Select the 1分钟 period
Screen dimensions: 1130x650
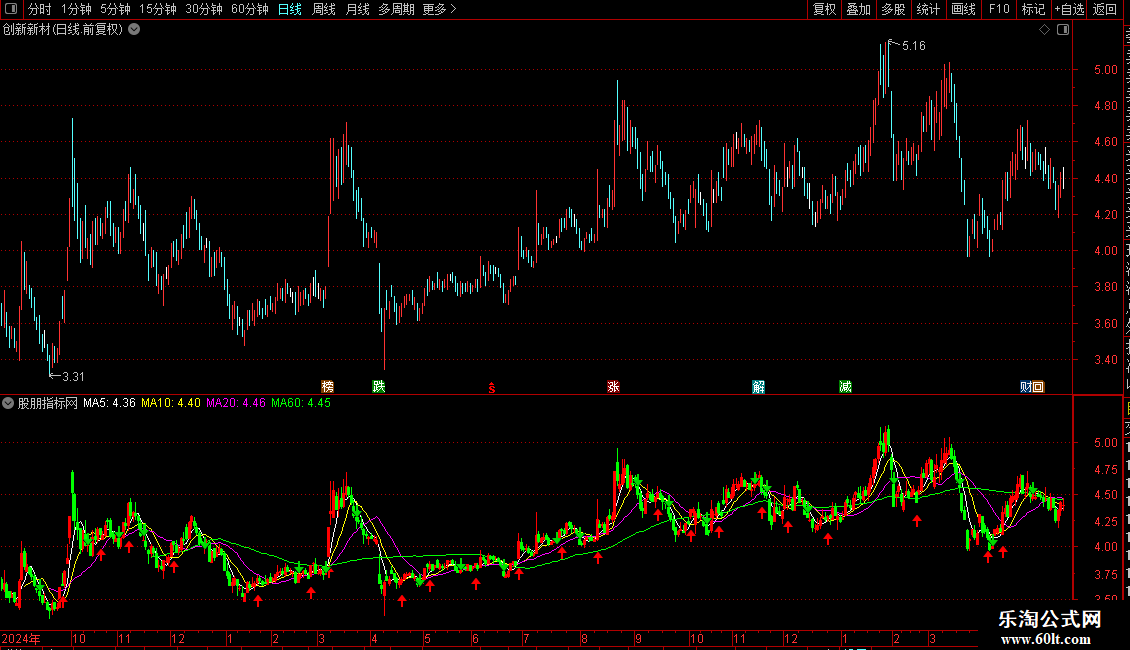pyautogui.click(x=76, y=9)
